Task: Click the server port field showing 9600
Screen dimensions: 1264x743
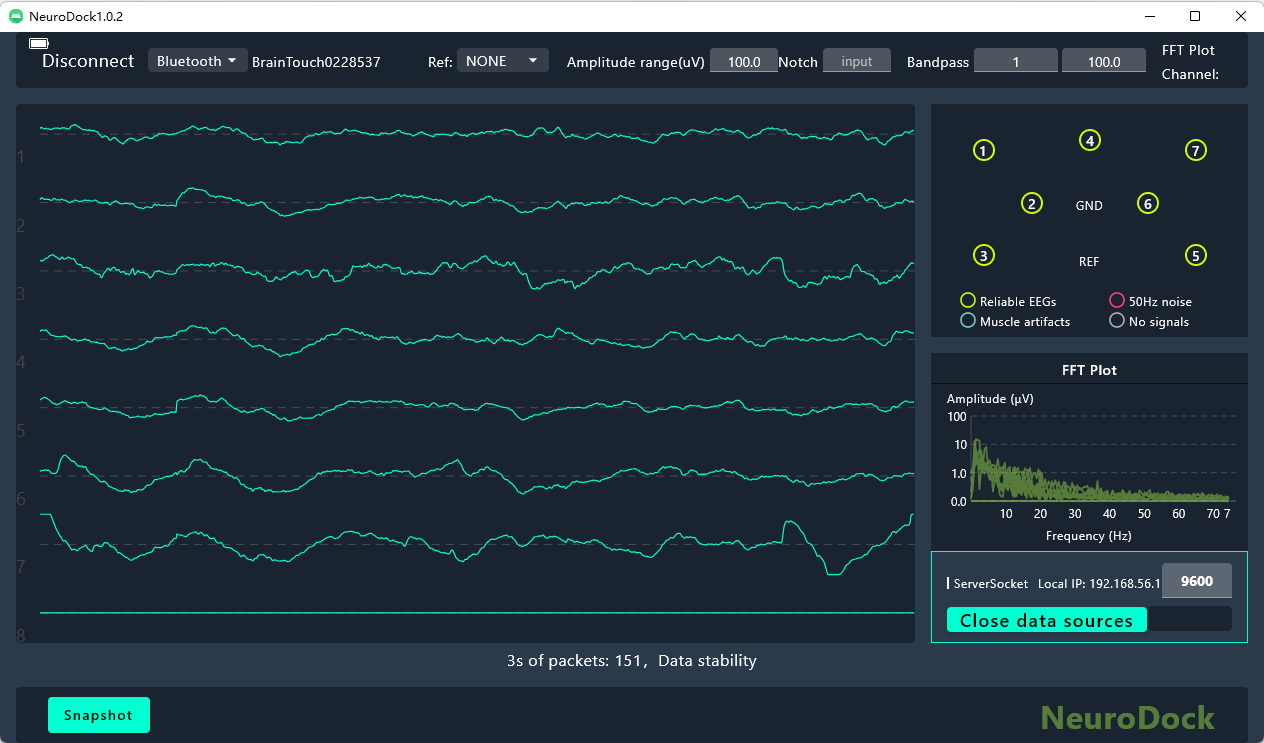Action: [1197, 581]
